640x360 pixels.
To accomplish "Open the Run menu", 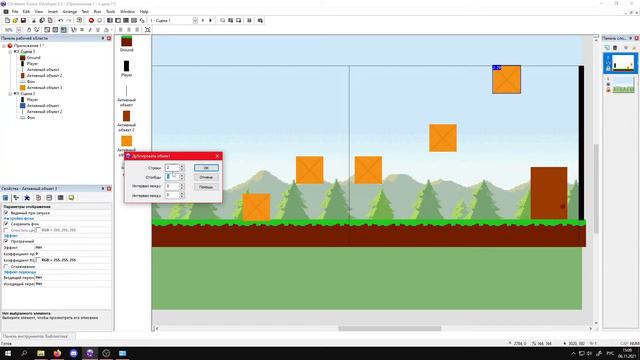I will pyautogui.click(x=98, y=12).
